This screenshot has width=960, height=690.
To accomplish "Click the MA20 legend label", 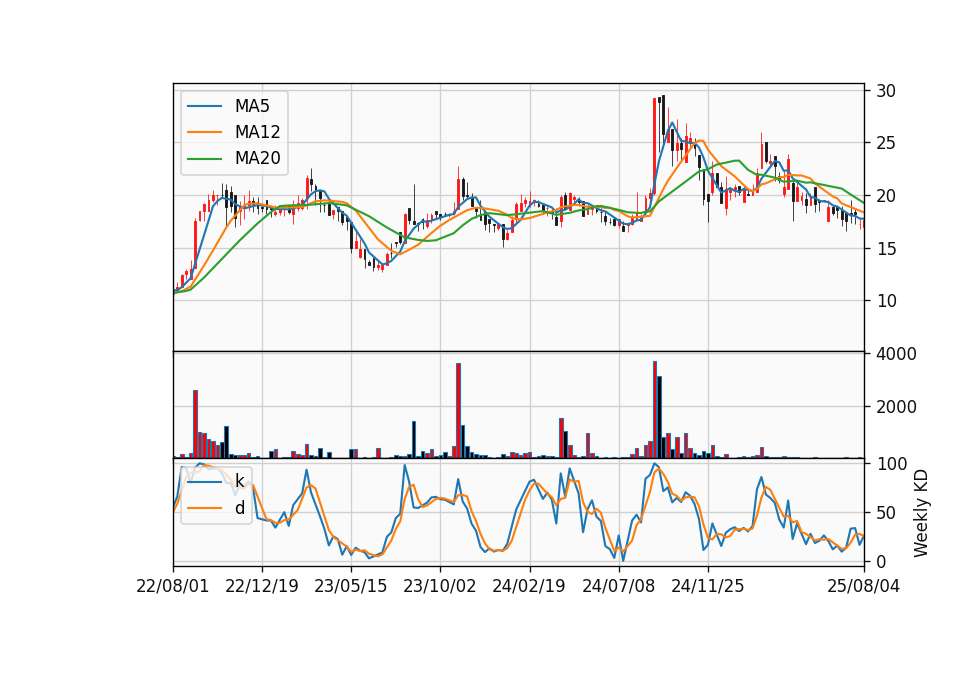I will click(257, 158).
